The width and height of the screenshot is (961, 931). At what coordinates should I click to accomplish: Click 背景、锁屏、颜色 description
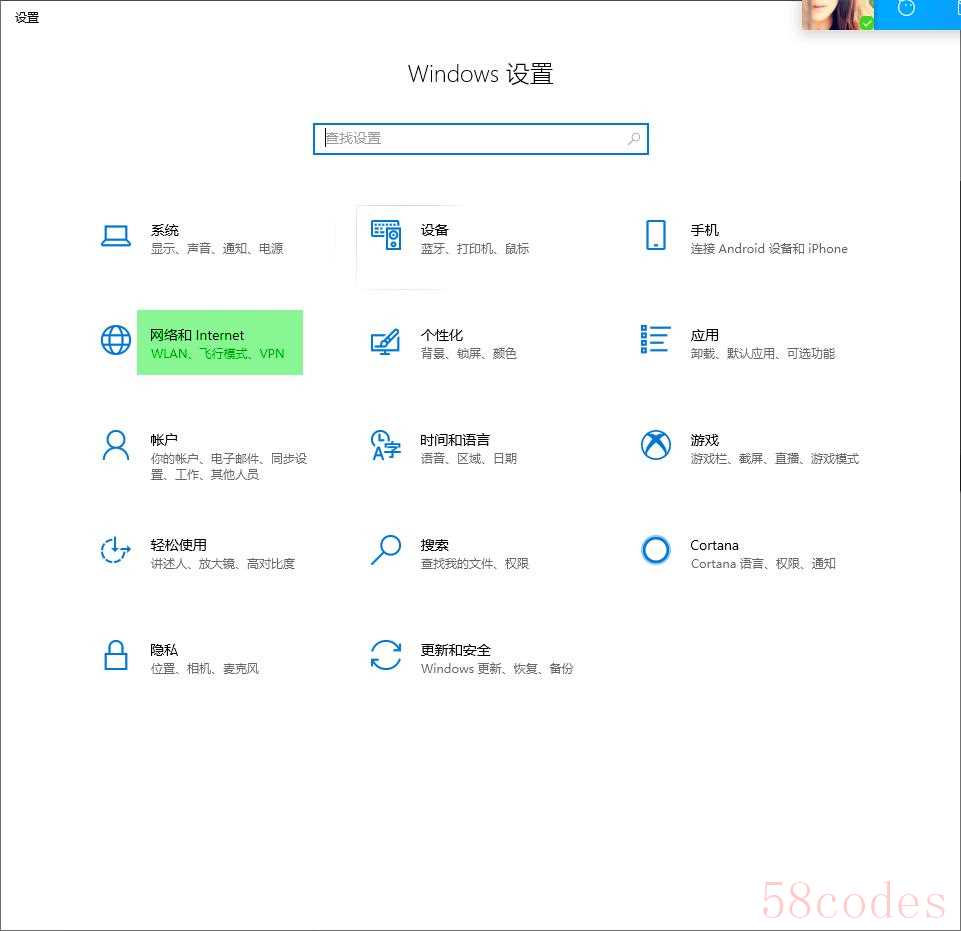(469, 354)
